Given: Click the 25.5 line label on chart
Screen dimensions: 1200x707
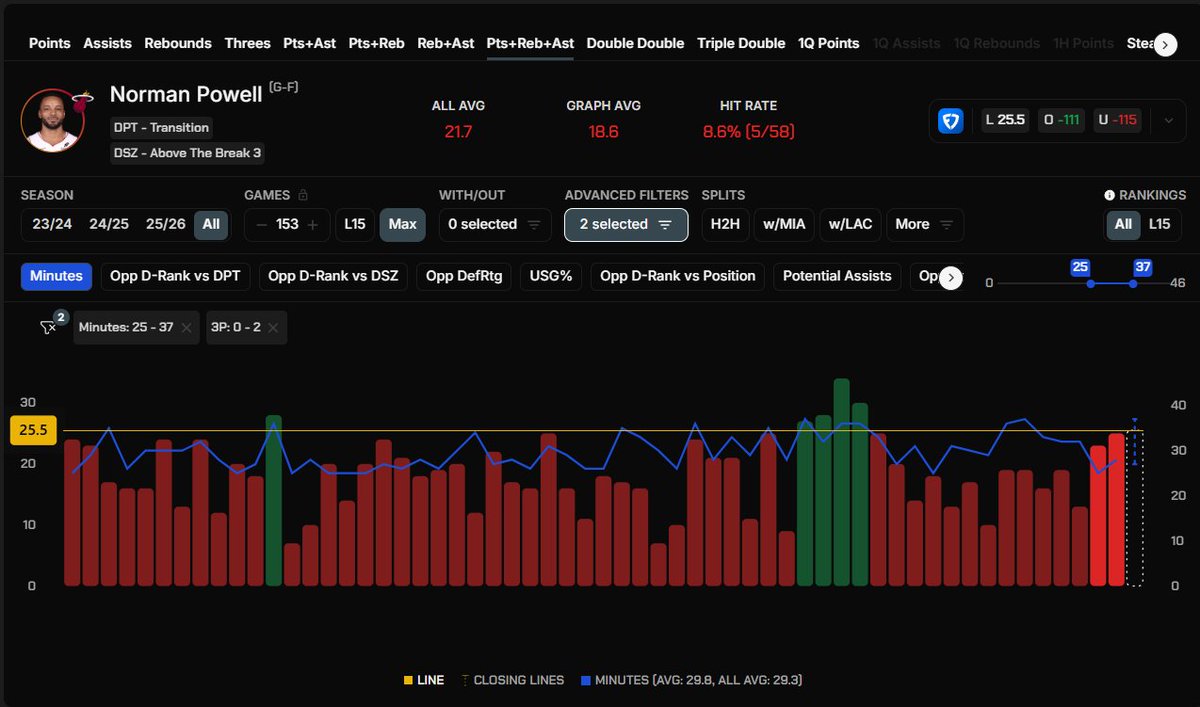Looking at the screenshot, I should pyautogui.click(x=33, y=430).
